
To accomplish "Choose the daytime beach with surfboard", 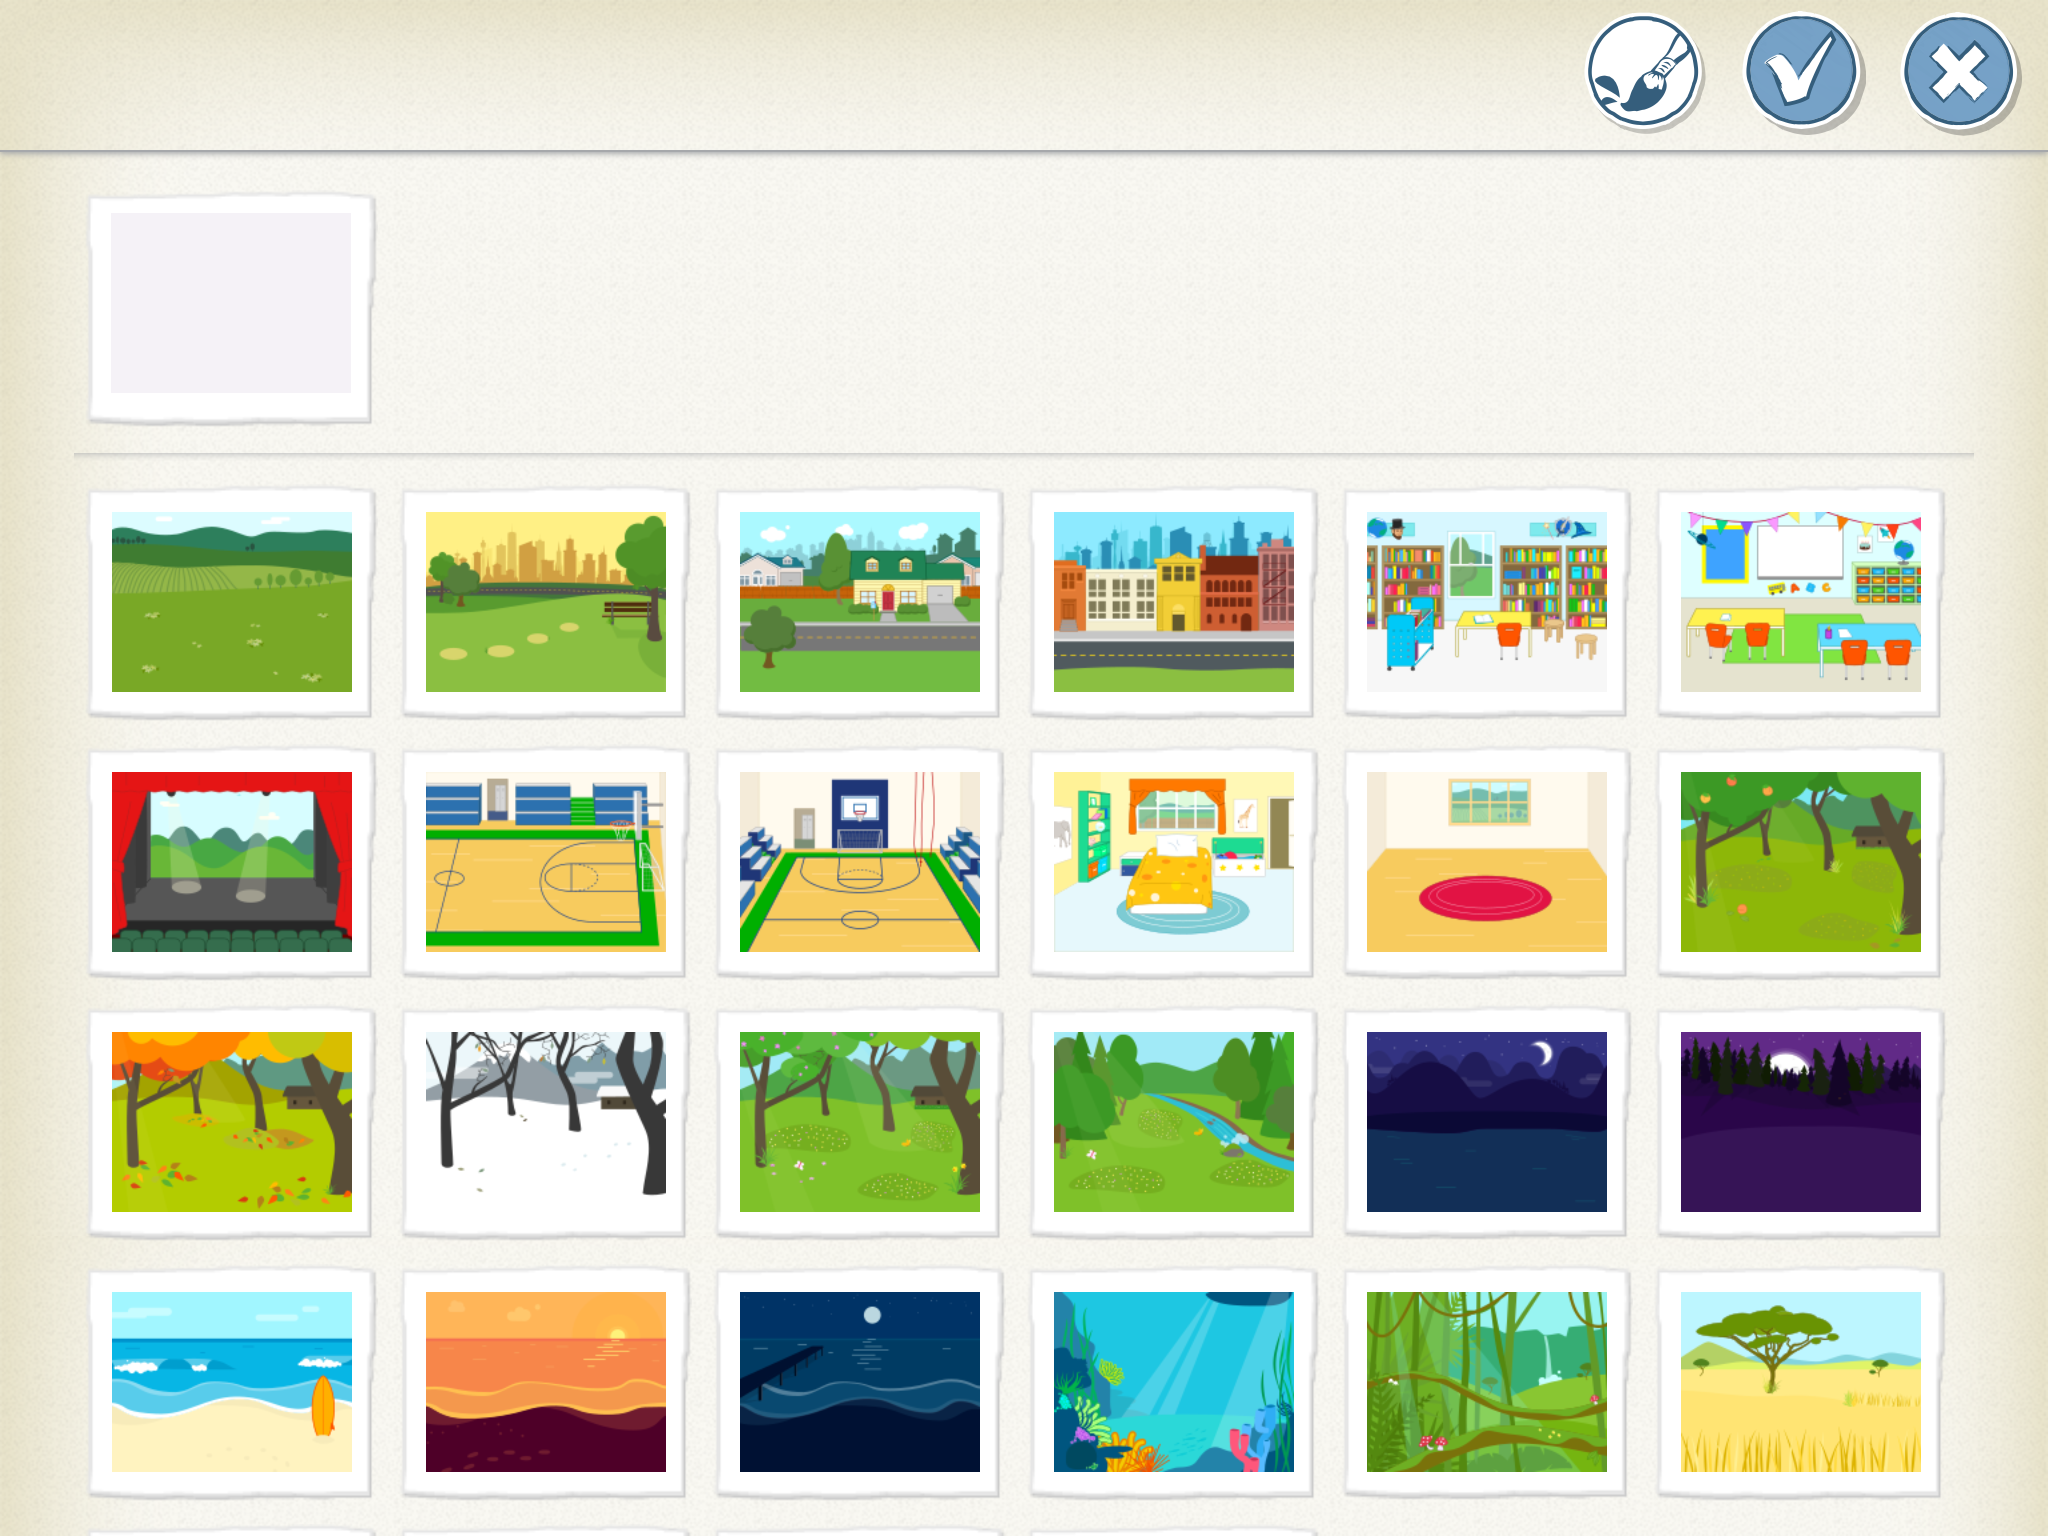I will click(231, 1382).
